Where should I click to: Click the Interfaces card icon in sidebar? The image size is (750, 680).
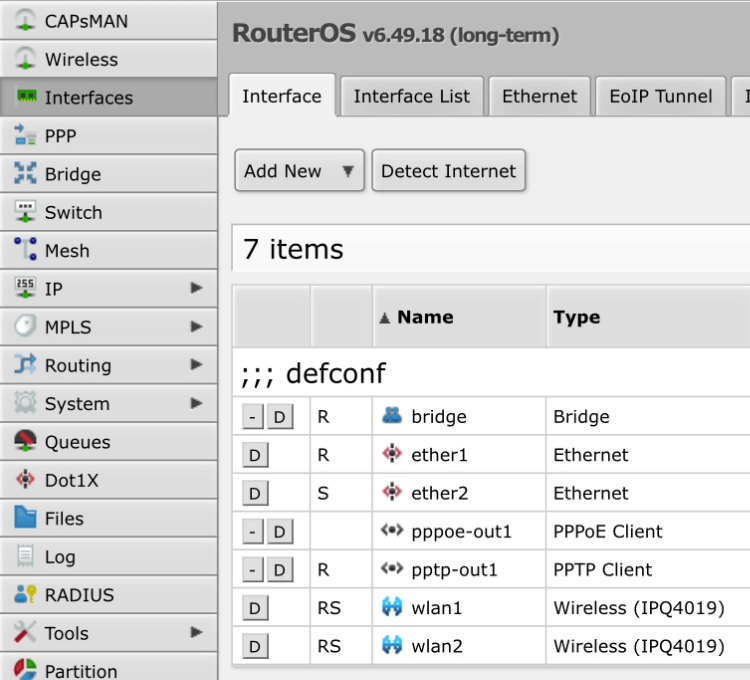[x=26, y=96]
